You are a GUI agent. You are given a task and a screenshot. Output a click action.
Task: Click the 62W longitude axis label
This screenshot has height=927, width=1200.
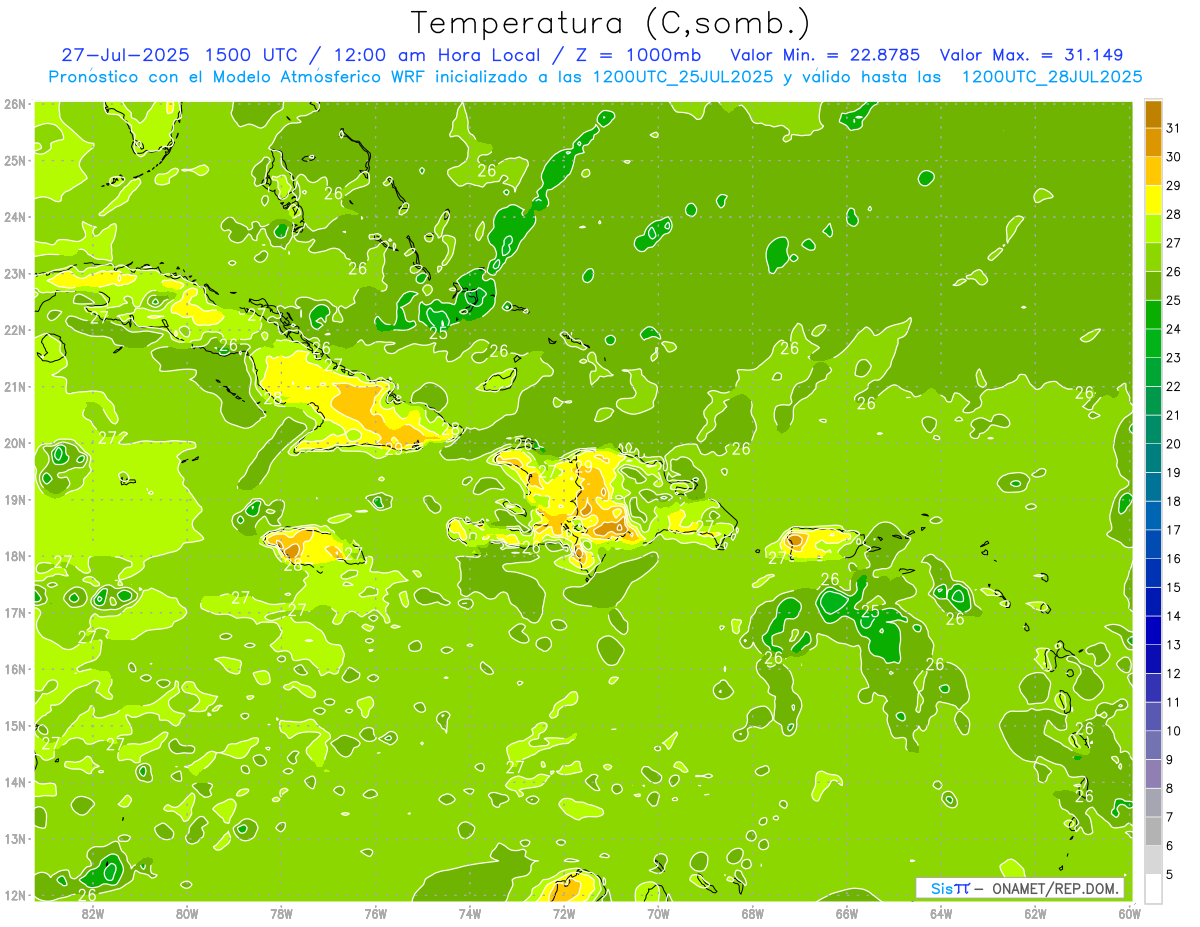1035,914
